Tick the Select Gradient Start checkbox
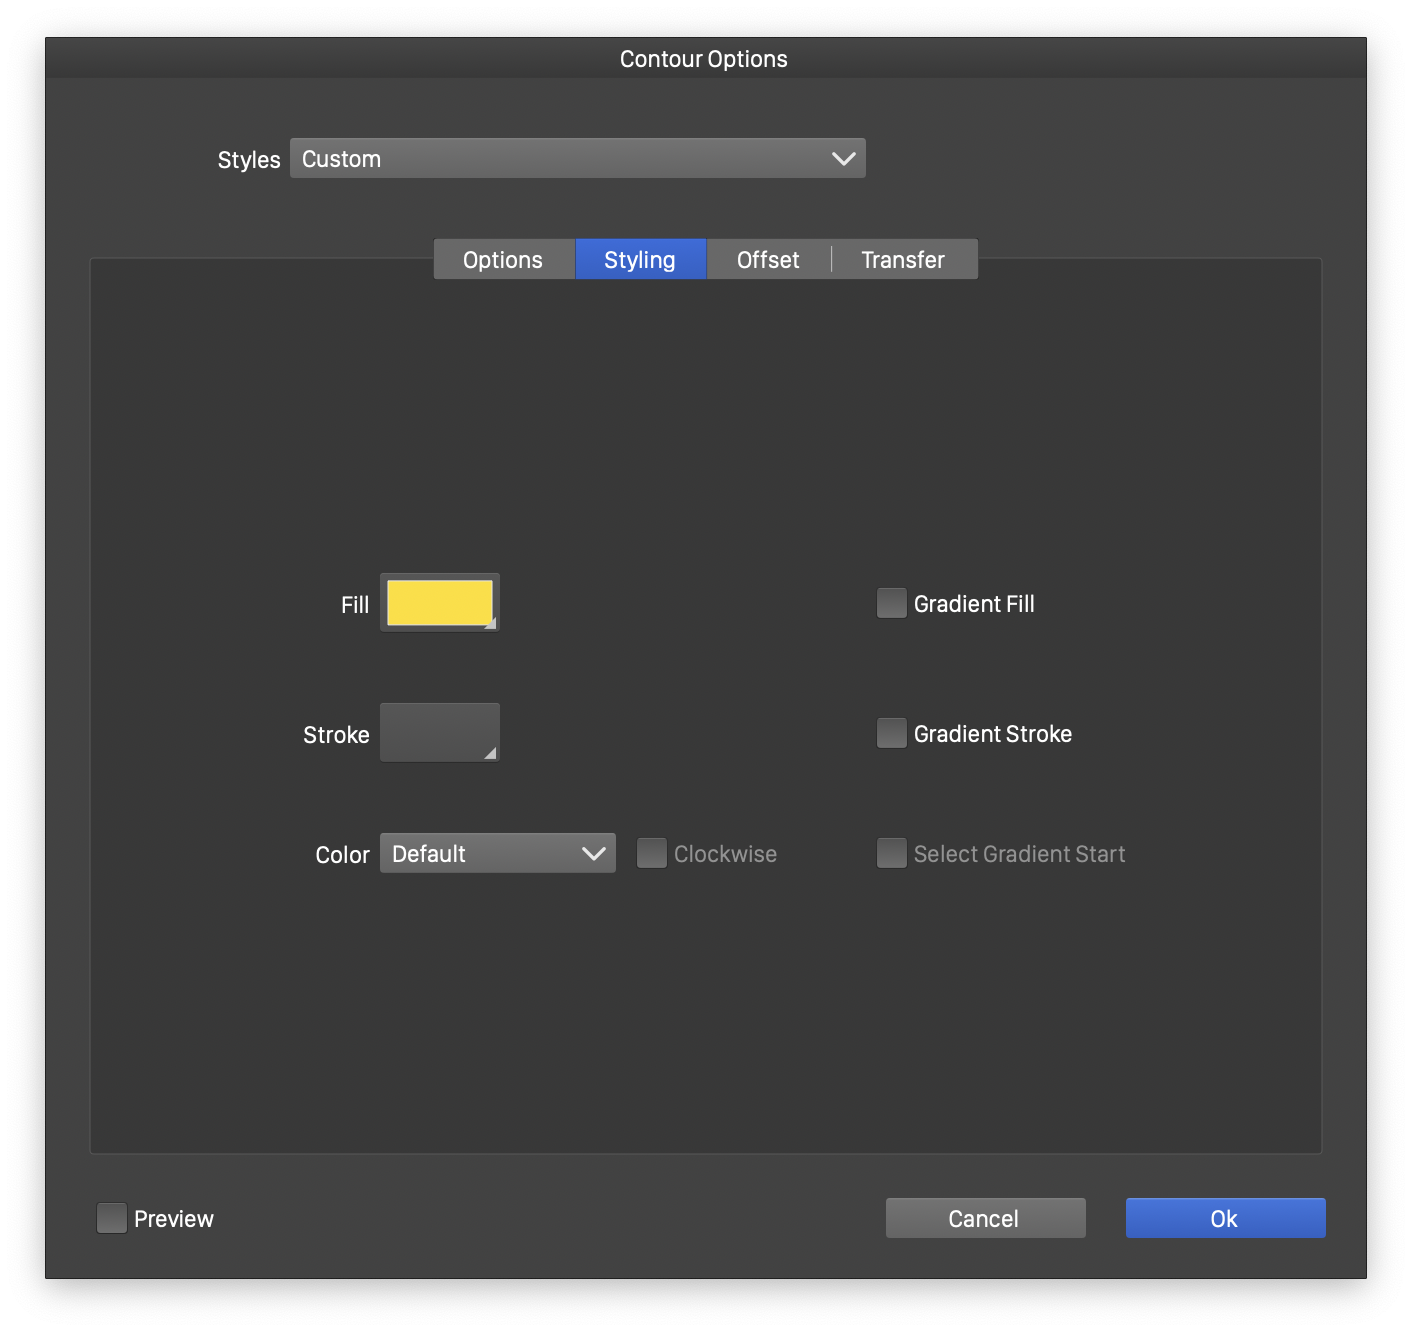The height and width of the screenshot is (1332, 1412). (x=891, y=854)
